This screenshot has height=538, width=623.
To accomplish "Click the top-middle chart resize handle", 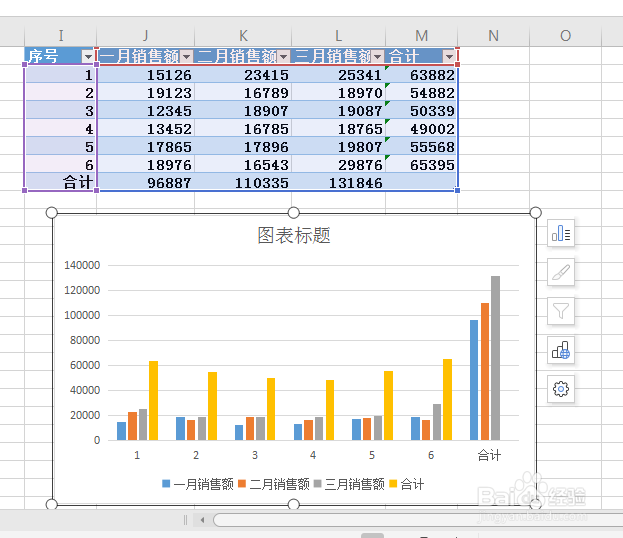I will click(293, 213).
